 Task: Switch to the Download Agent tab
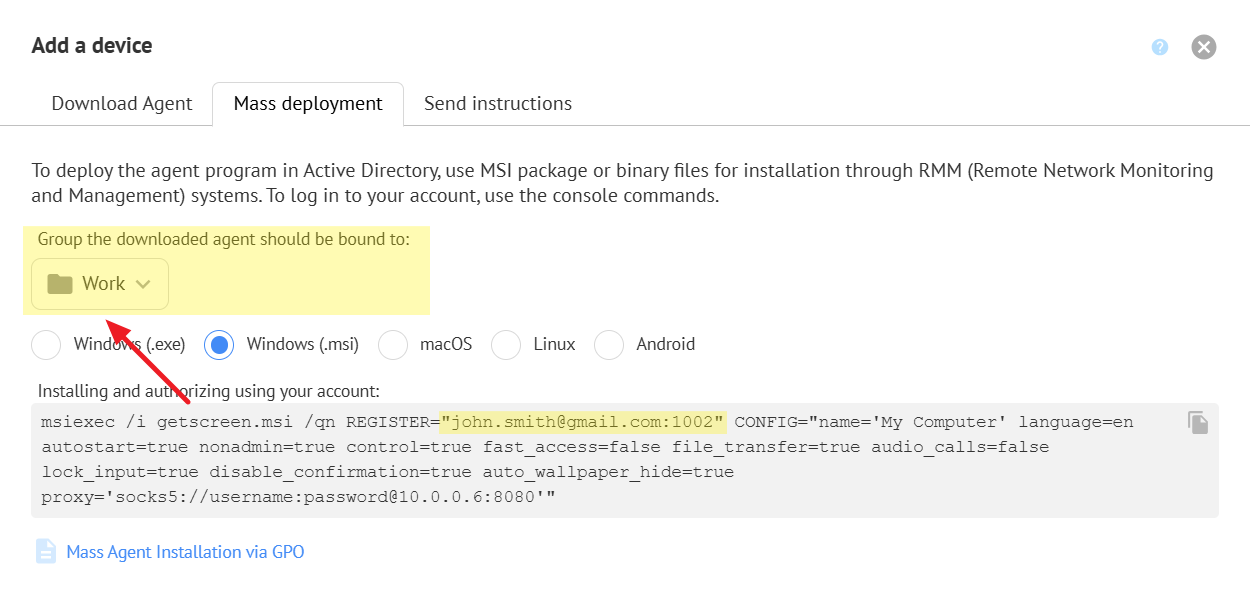pyautogui.click(x=122, y=104)
